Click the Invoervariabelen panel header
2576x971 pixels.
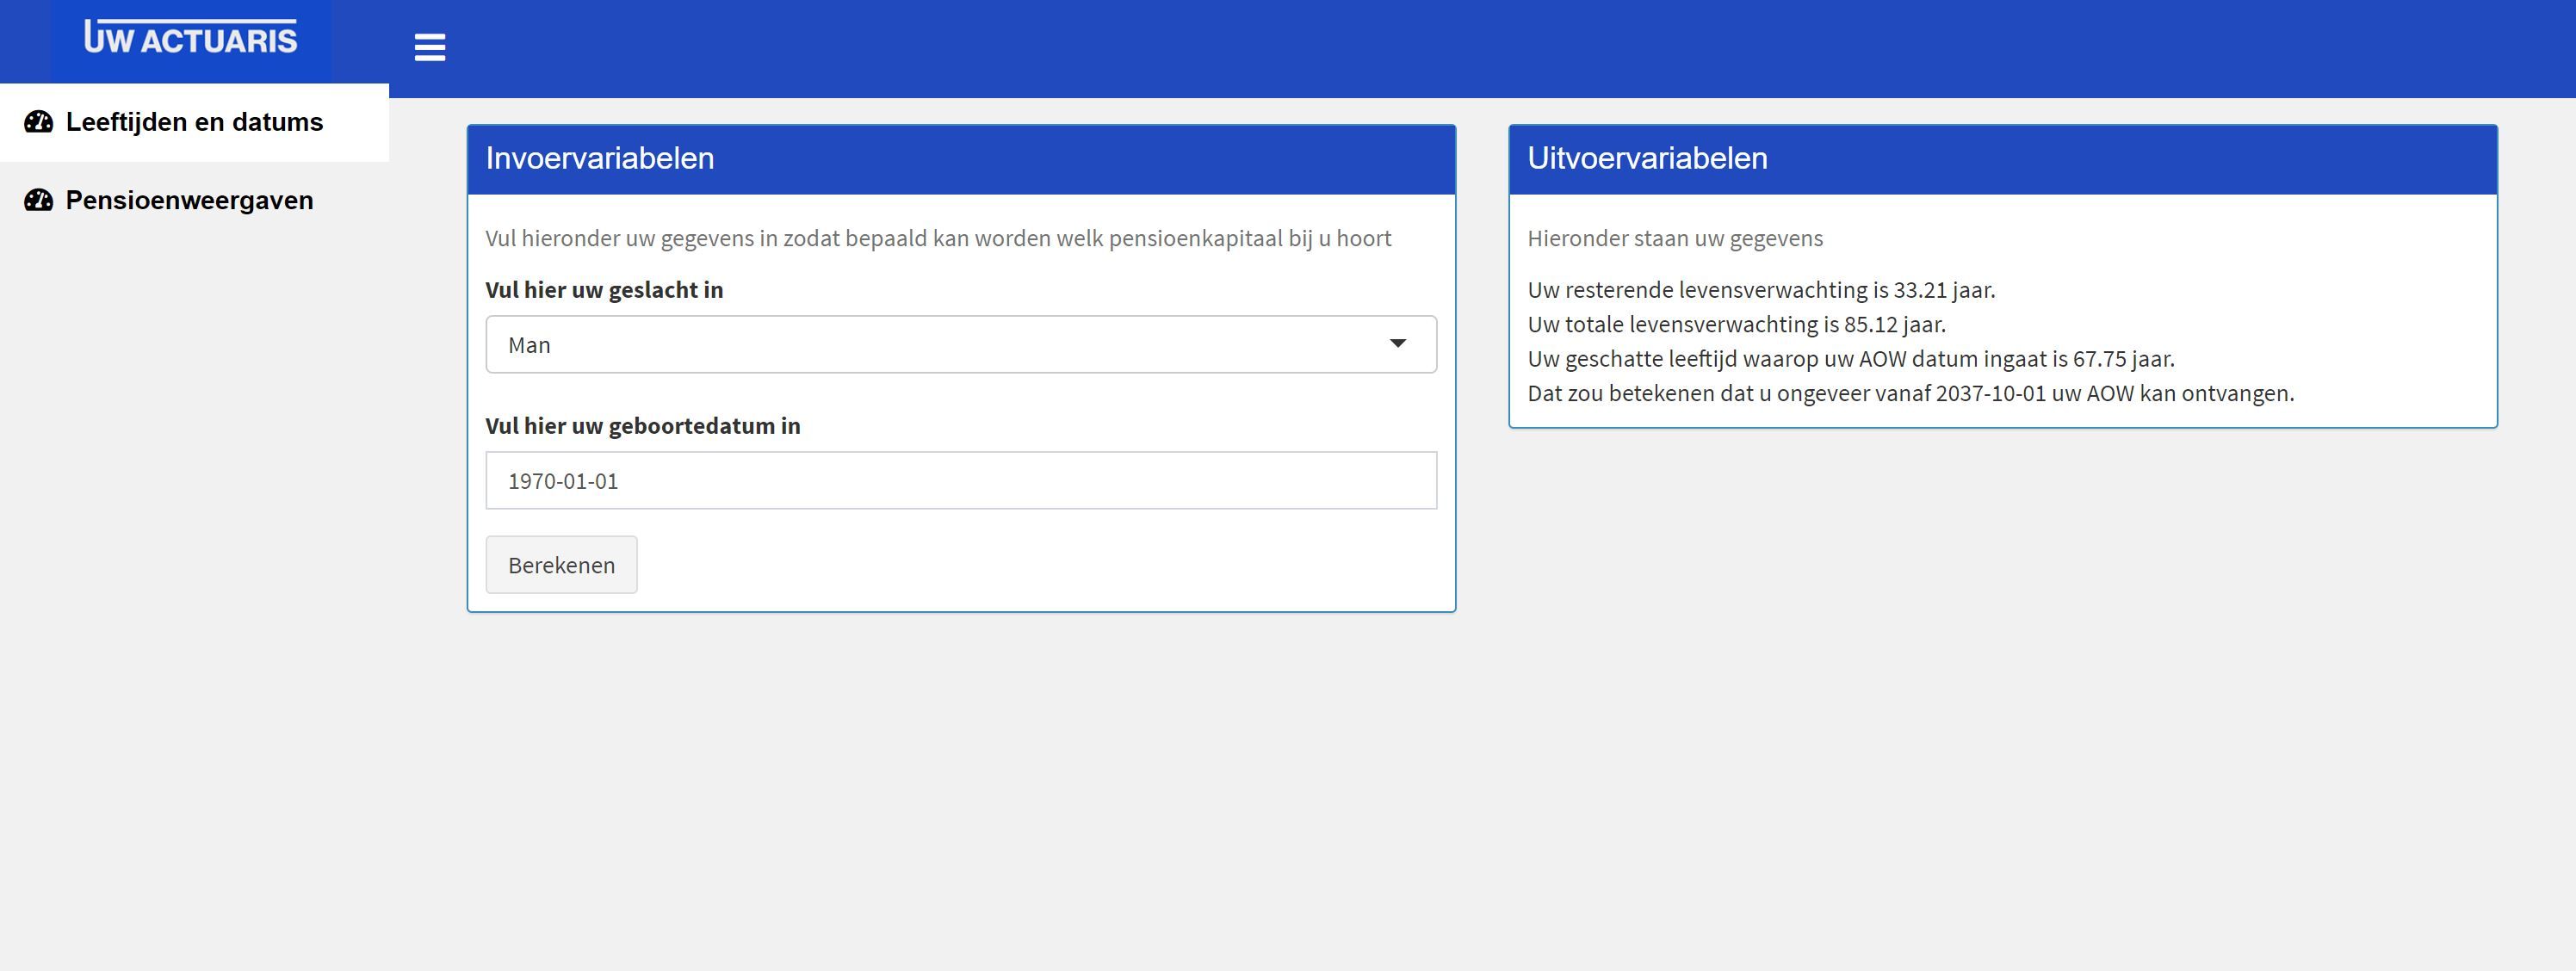pyautogui.click(x=960, y=159)
